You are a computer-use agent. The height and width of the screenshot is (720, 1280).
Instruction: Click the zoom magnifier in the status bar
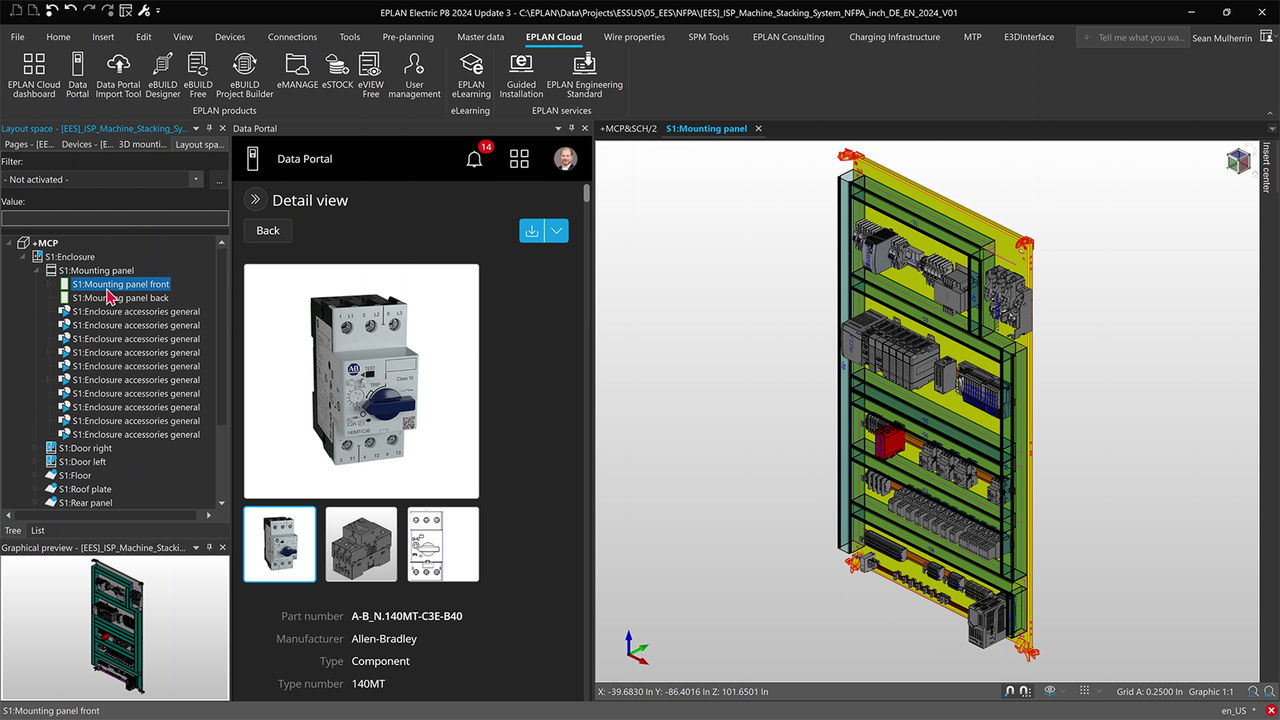(x=1254, y=691)
